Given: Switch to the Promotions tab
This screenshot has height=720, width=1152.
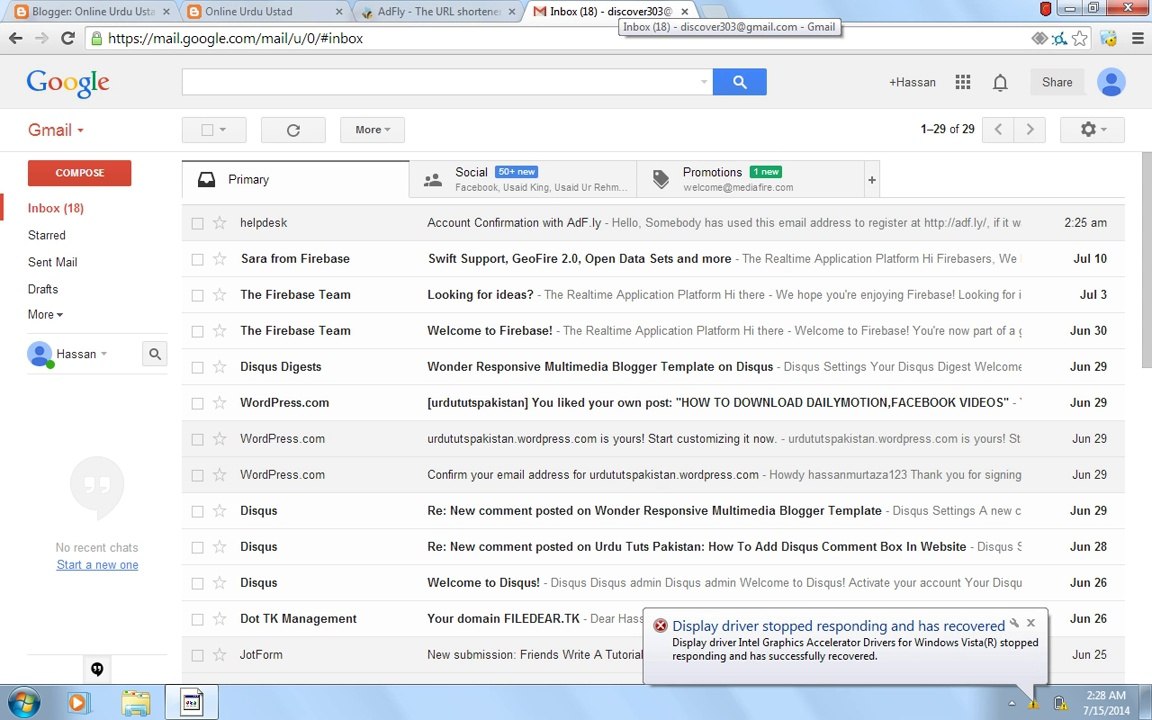Looking at the screenshot, I should click(x=751, y=180).
